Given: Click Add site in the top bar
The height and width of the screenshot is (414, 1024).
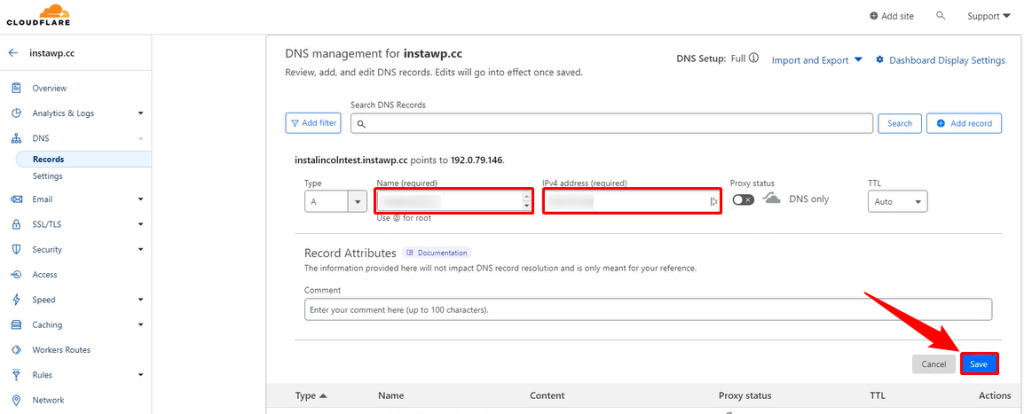Looking at the screenshot, I should (x=892, y=16).
